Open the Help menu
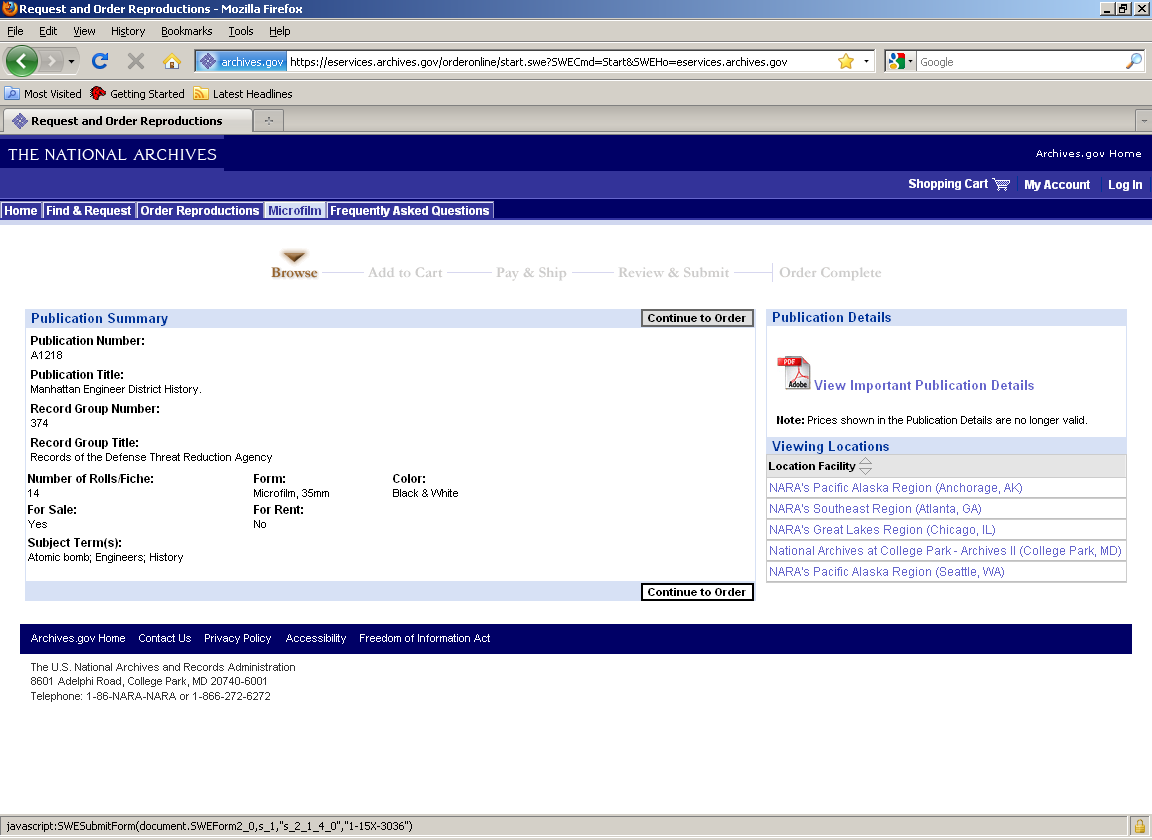Screen dimensions: 1152x840 [279, 31]
